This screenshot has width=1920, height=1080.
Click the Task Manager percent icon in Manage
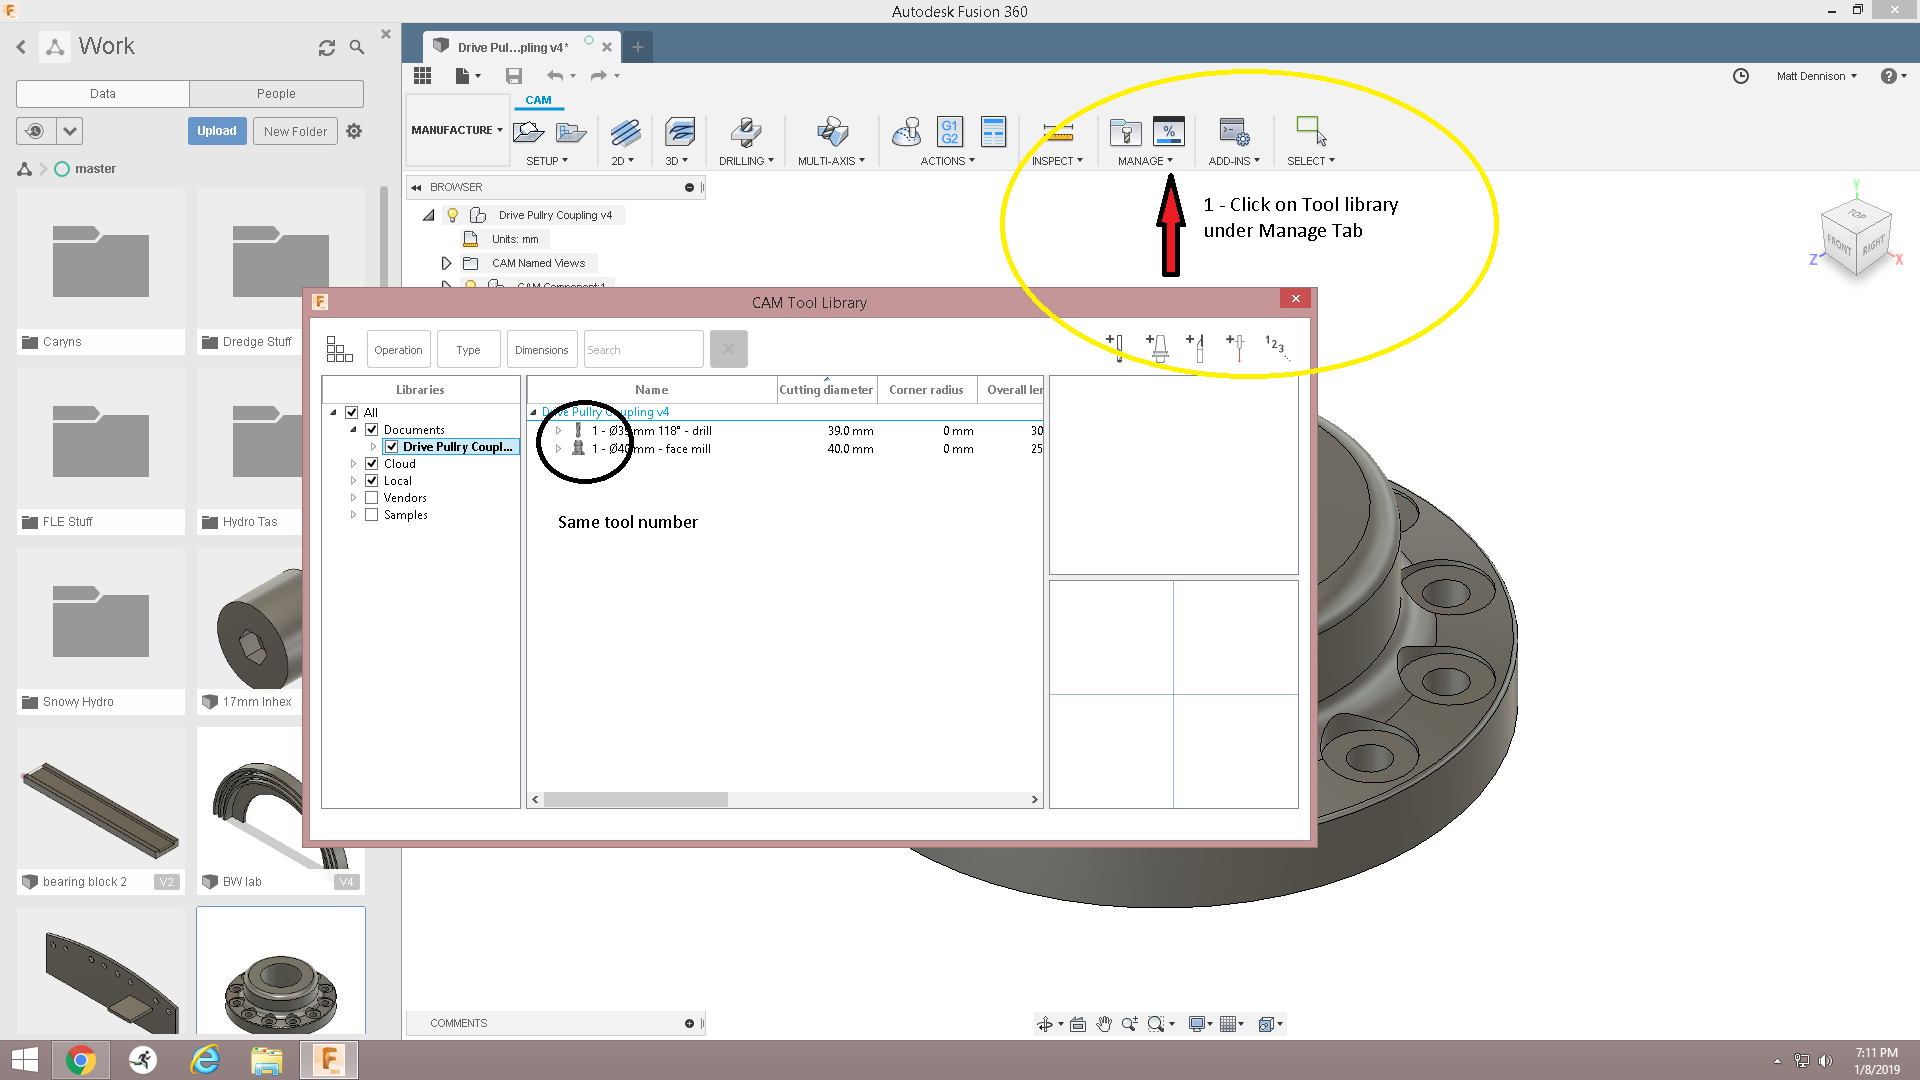(x=1168, y=132)
